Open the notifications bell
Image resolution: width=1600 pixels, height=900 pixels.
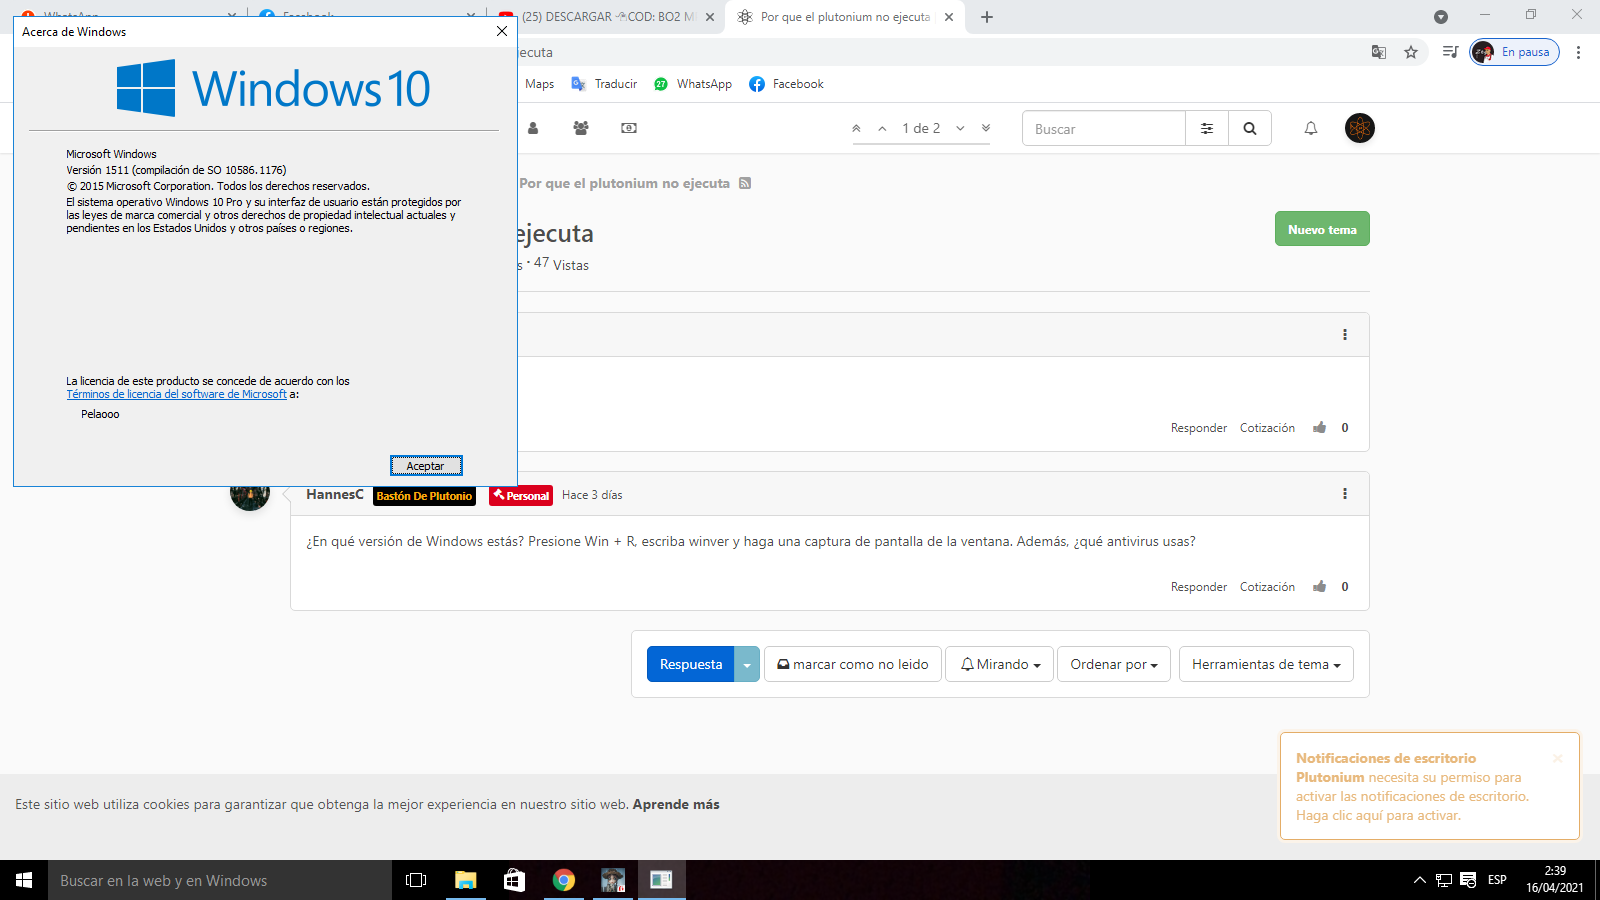[x=1311, y=128]
